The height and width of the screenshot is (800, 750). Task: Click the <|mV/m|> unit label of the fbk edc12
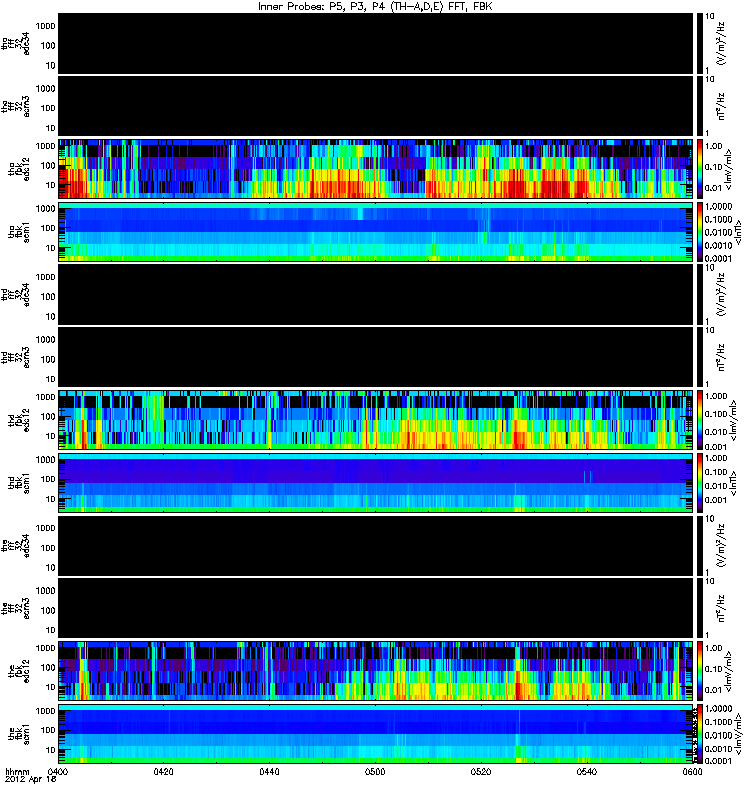(x=728, y=671)
